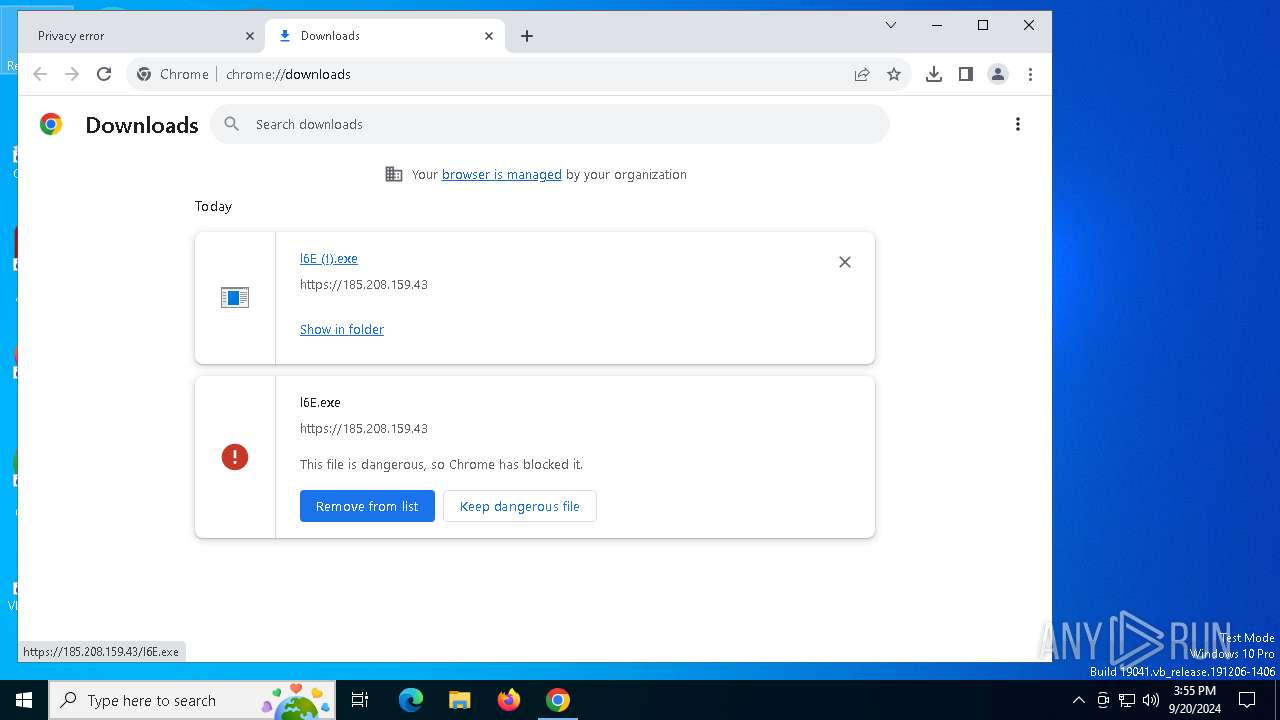Open the Windows Start menu
This screenshot has height=720, width=1280.
point(24,700)
